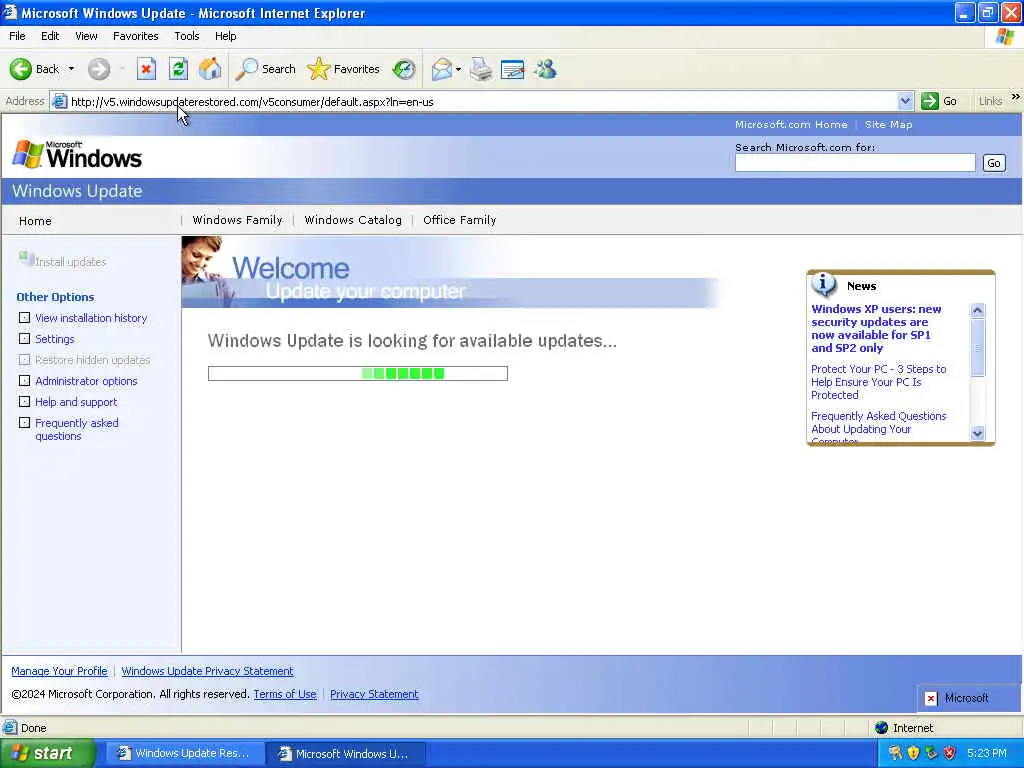Open Terms of Use link
The image size is (1024, 768).
(285, 694)
